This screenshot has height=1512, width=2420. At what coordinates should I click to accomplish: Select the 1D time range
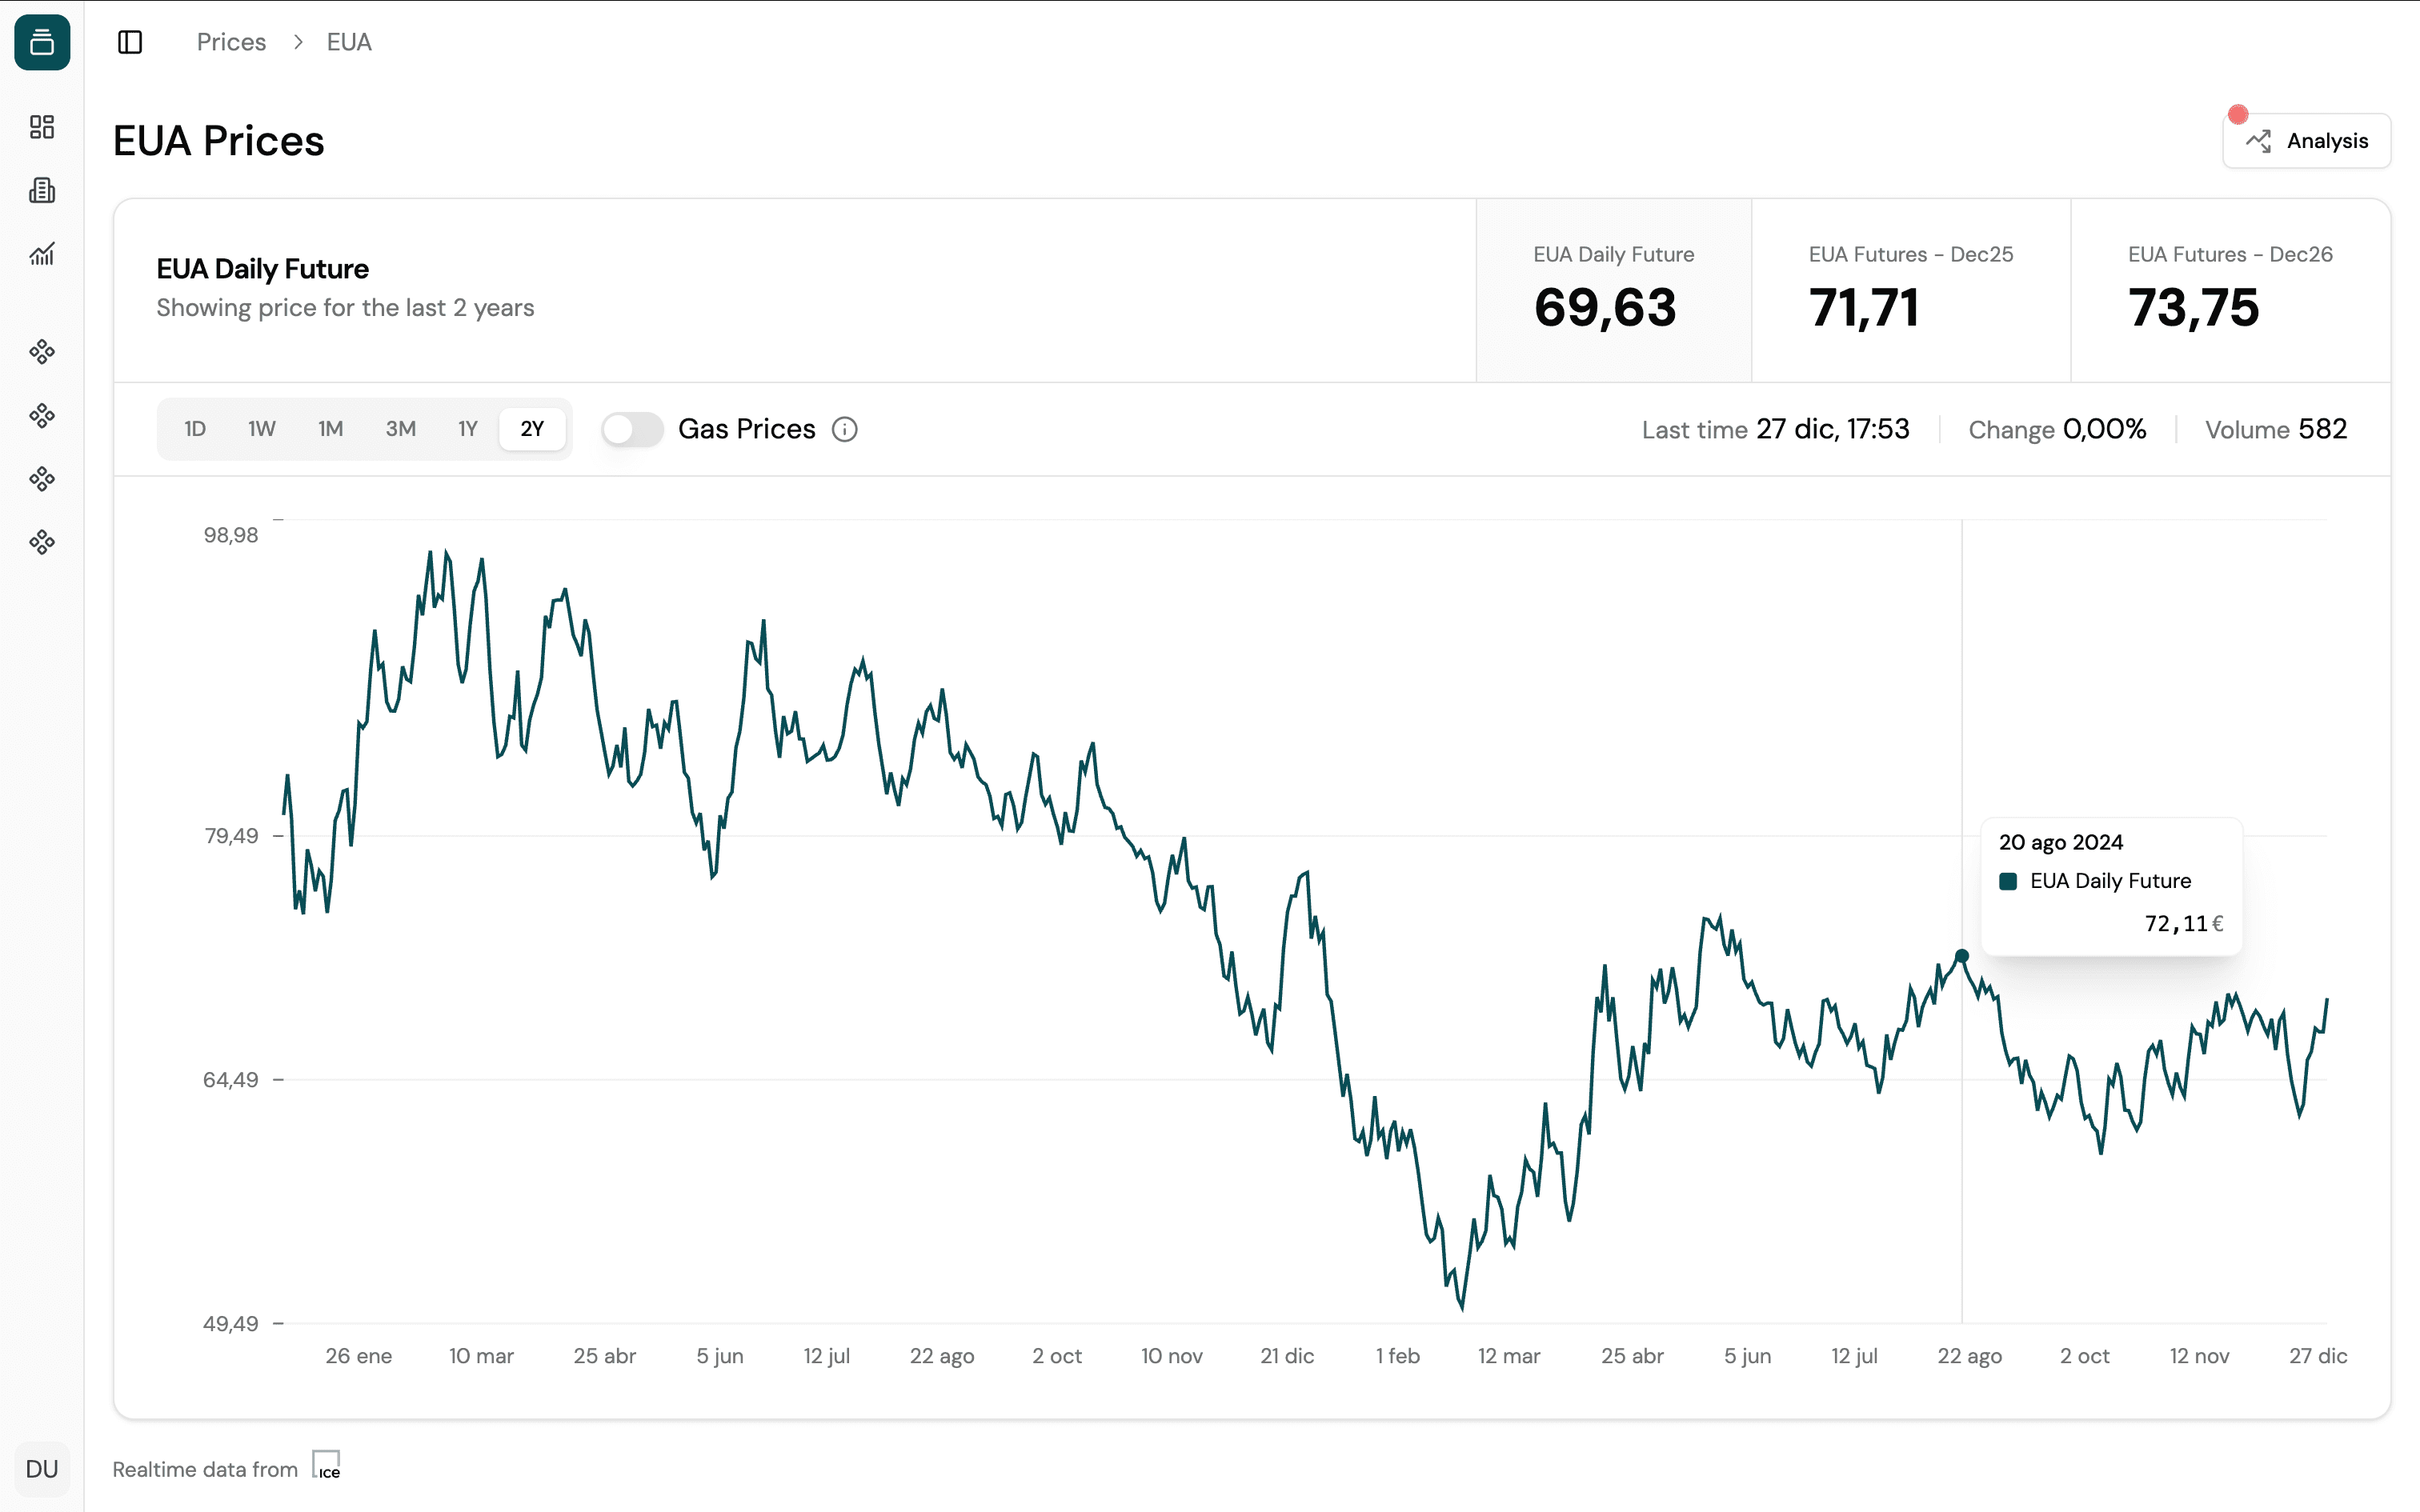[195, 429]
